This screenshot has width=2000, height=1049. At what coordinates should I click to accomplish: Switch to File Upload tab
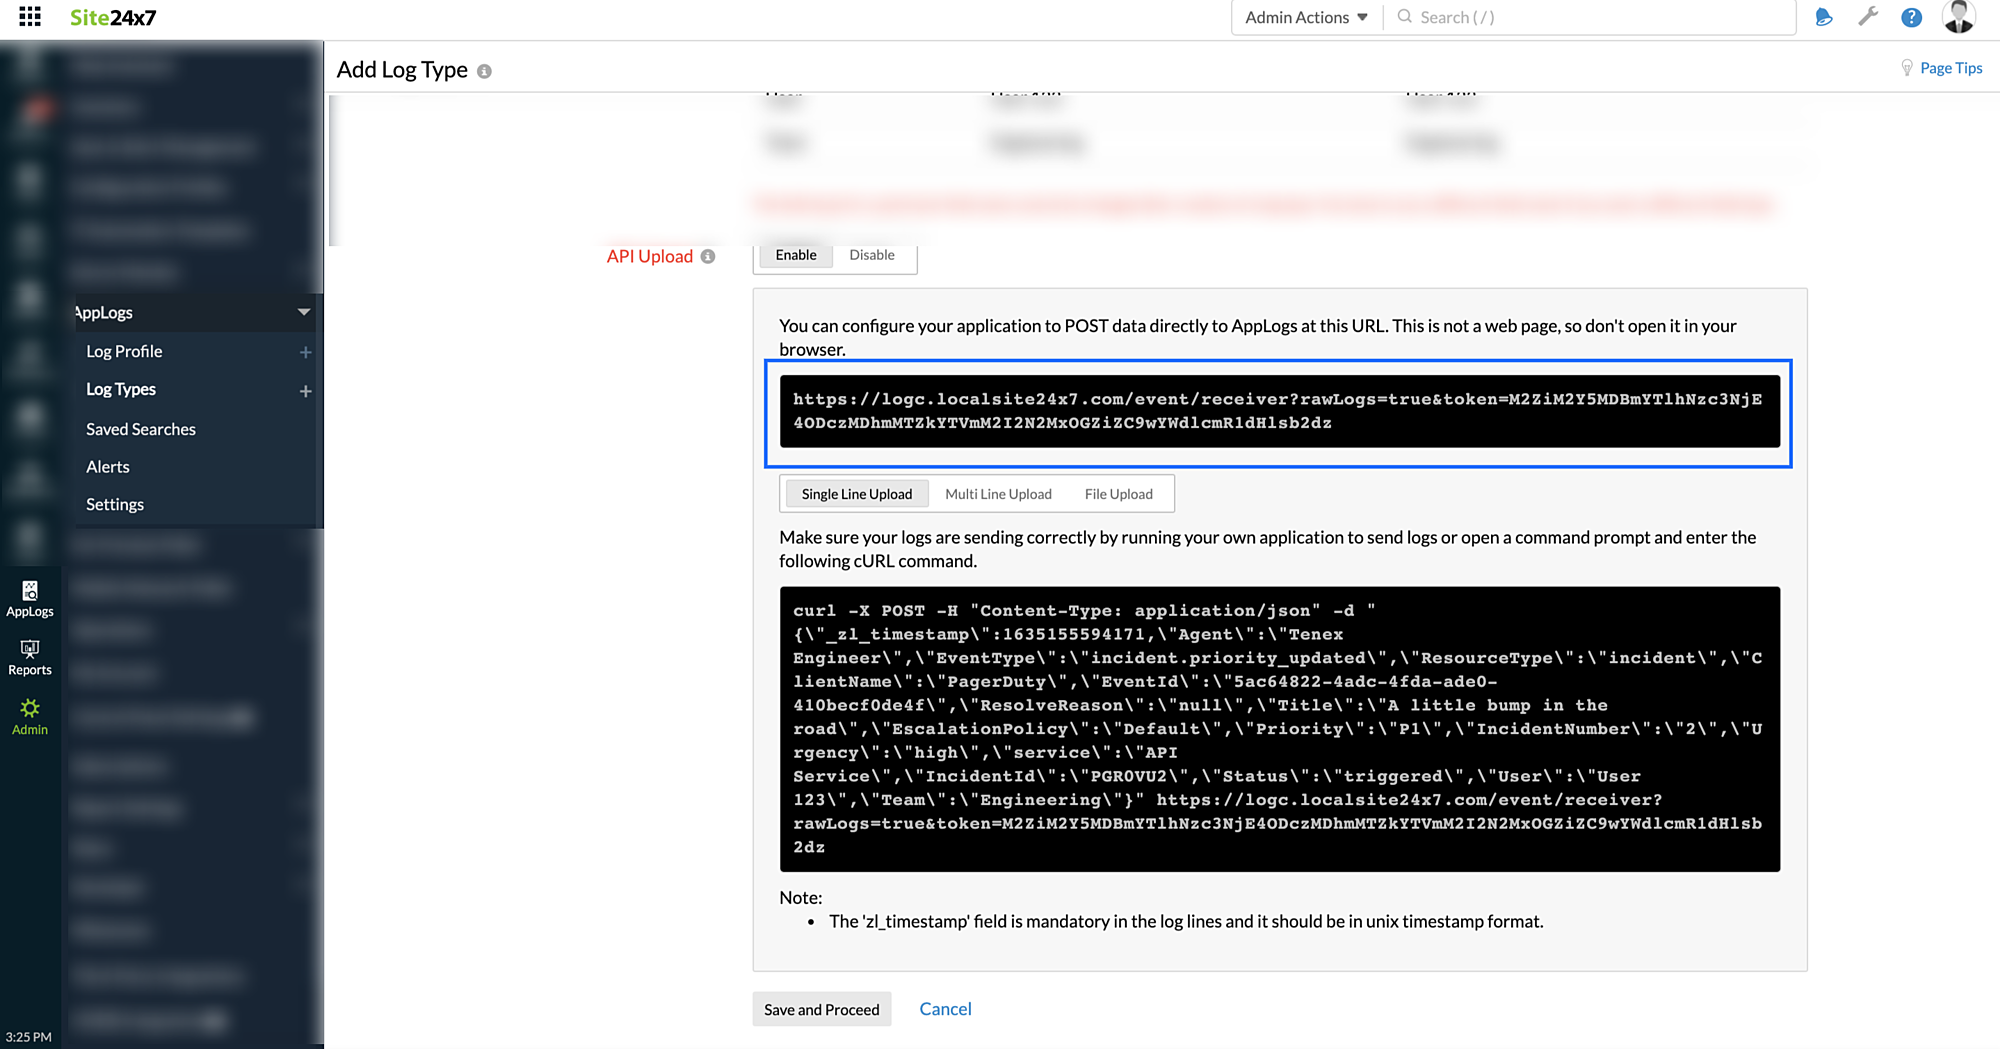pyautogui.click(x=1118, y=494)
